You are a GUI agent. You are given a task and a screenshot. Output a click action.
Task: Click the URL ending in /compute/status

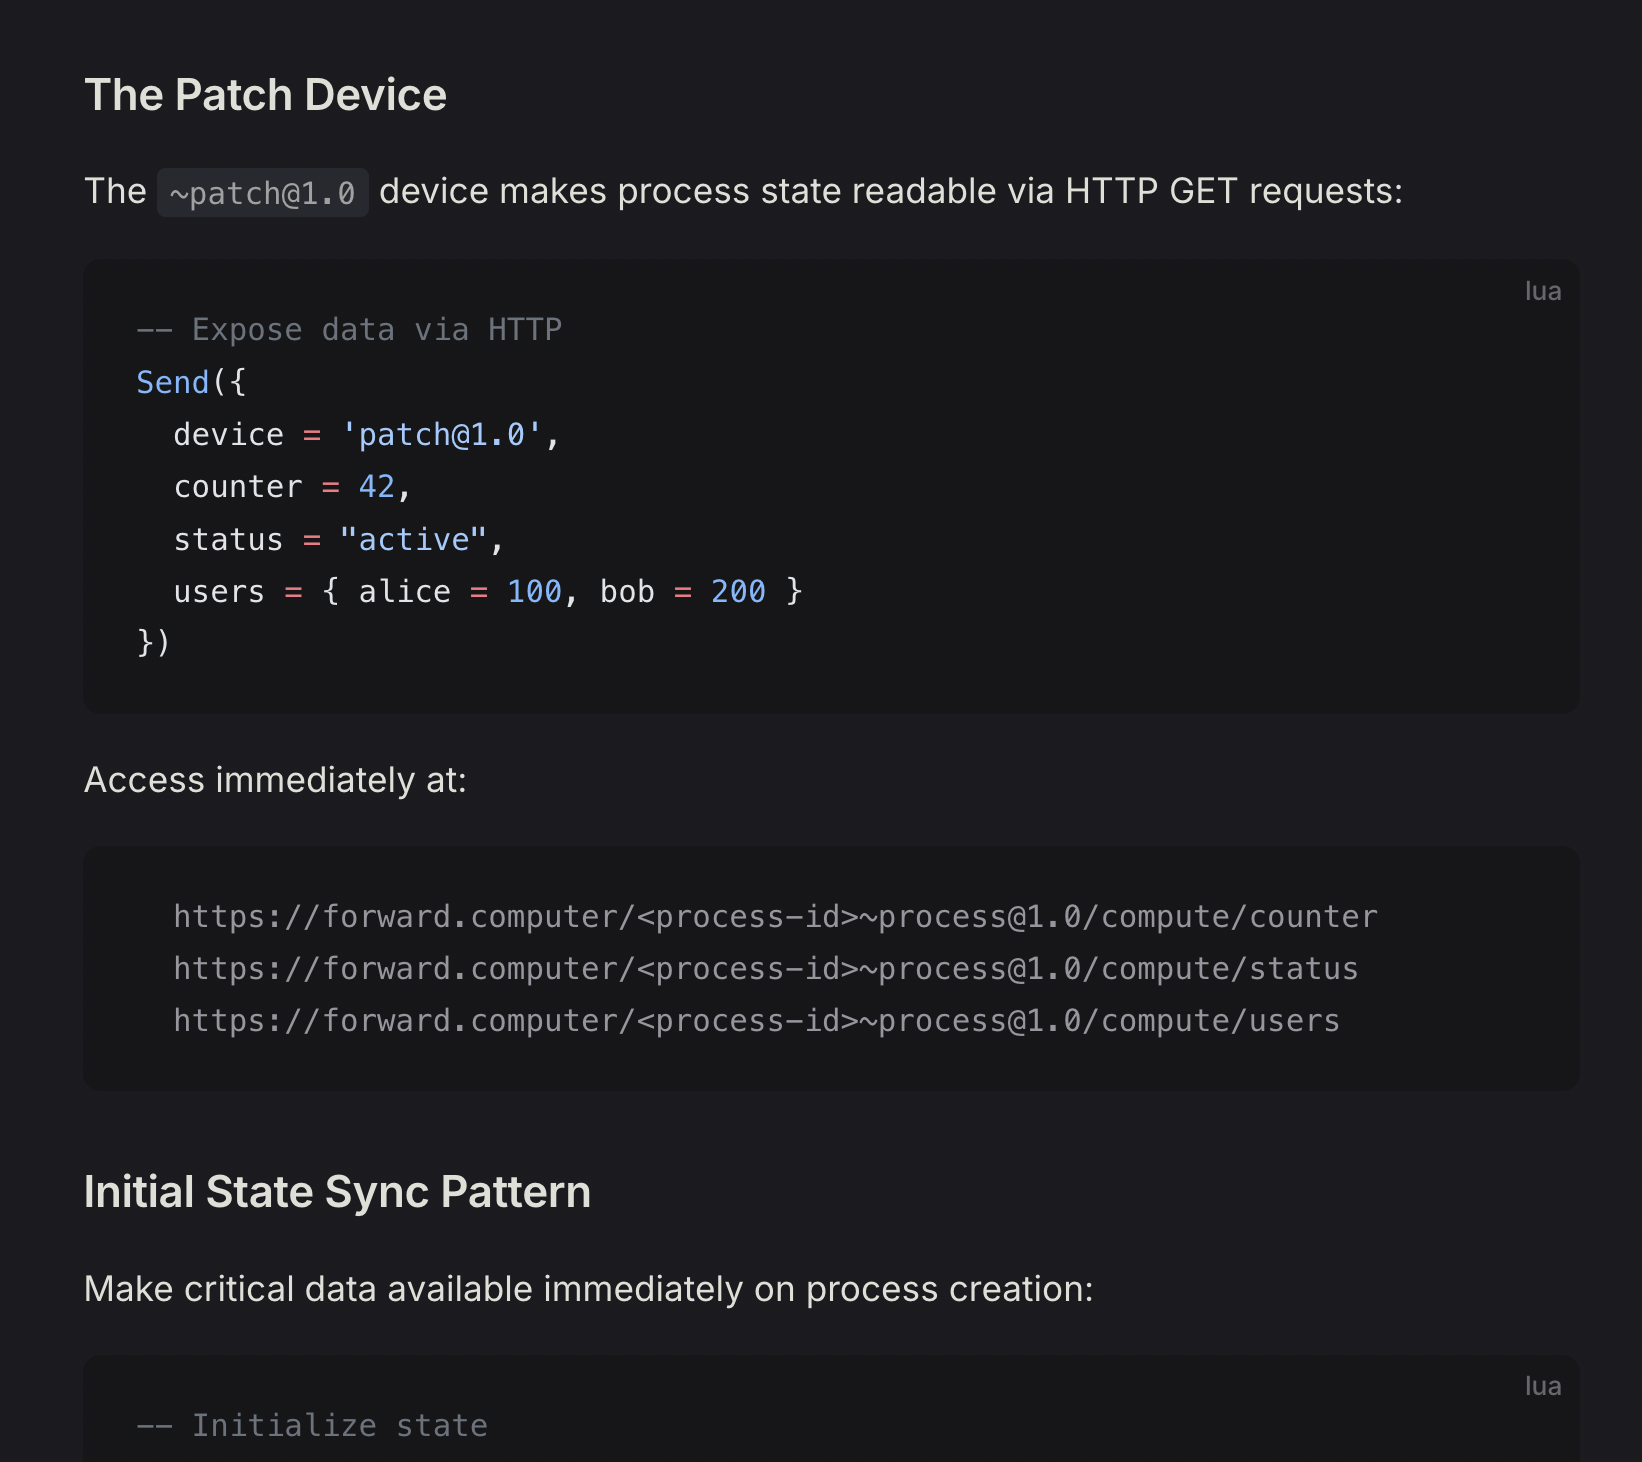[x=766, y=968]
